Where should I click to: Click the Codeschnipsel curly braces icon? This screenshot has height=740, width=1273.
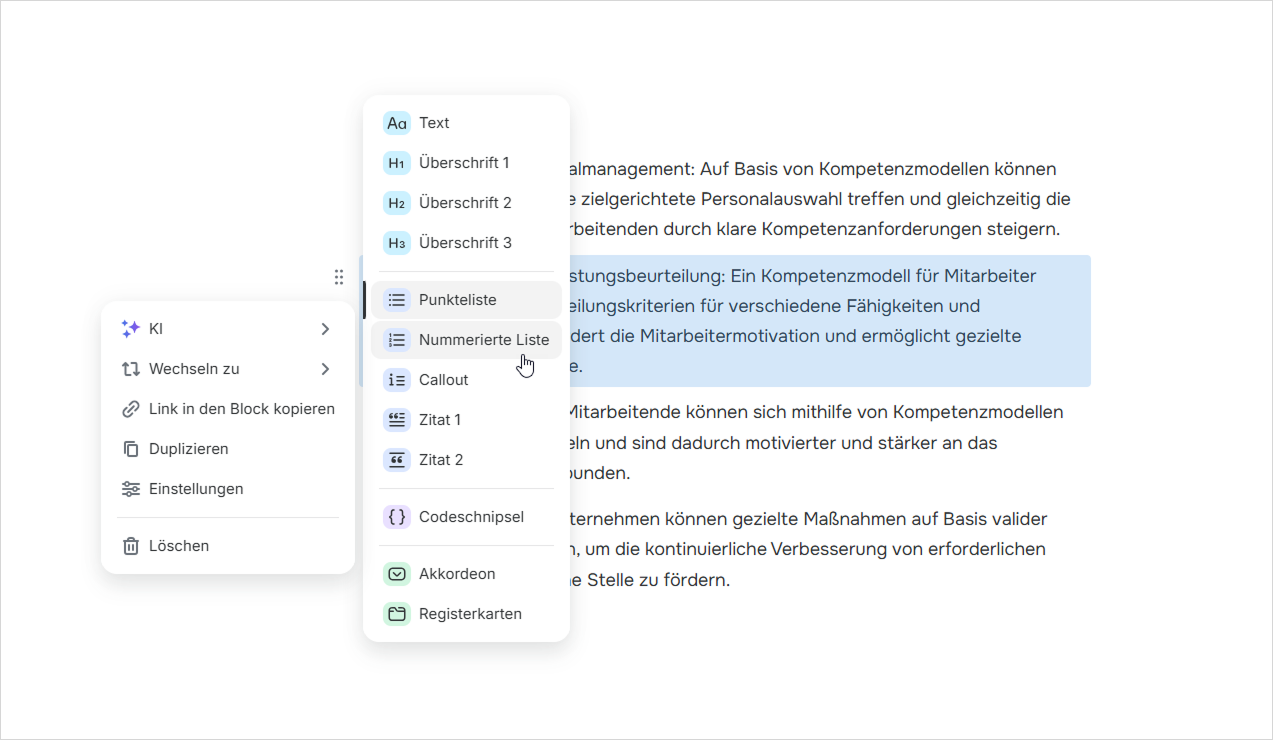pos(397,517)
